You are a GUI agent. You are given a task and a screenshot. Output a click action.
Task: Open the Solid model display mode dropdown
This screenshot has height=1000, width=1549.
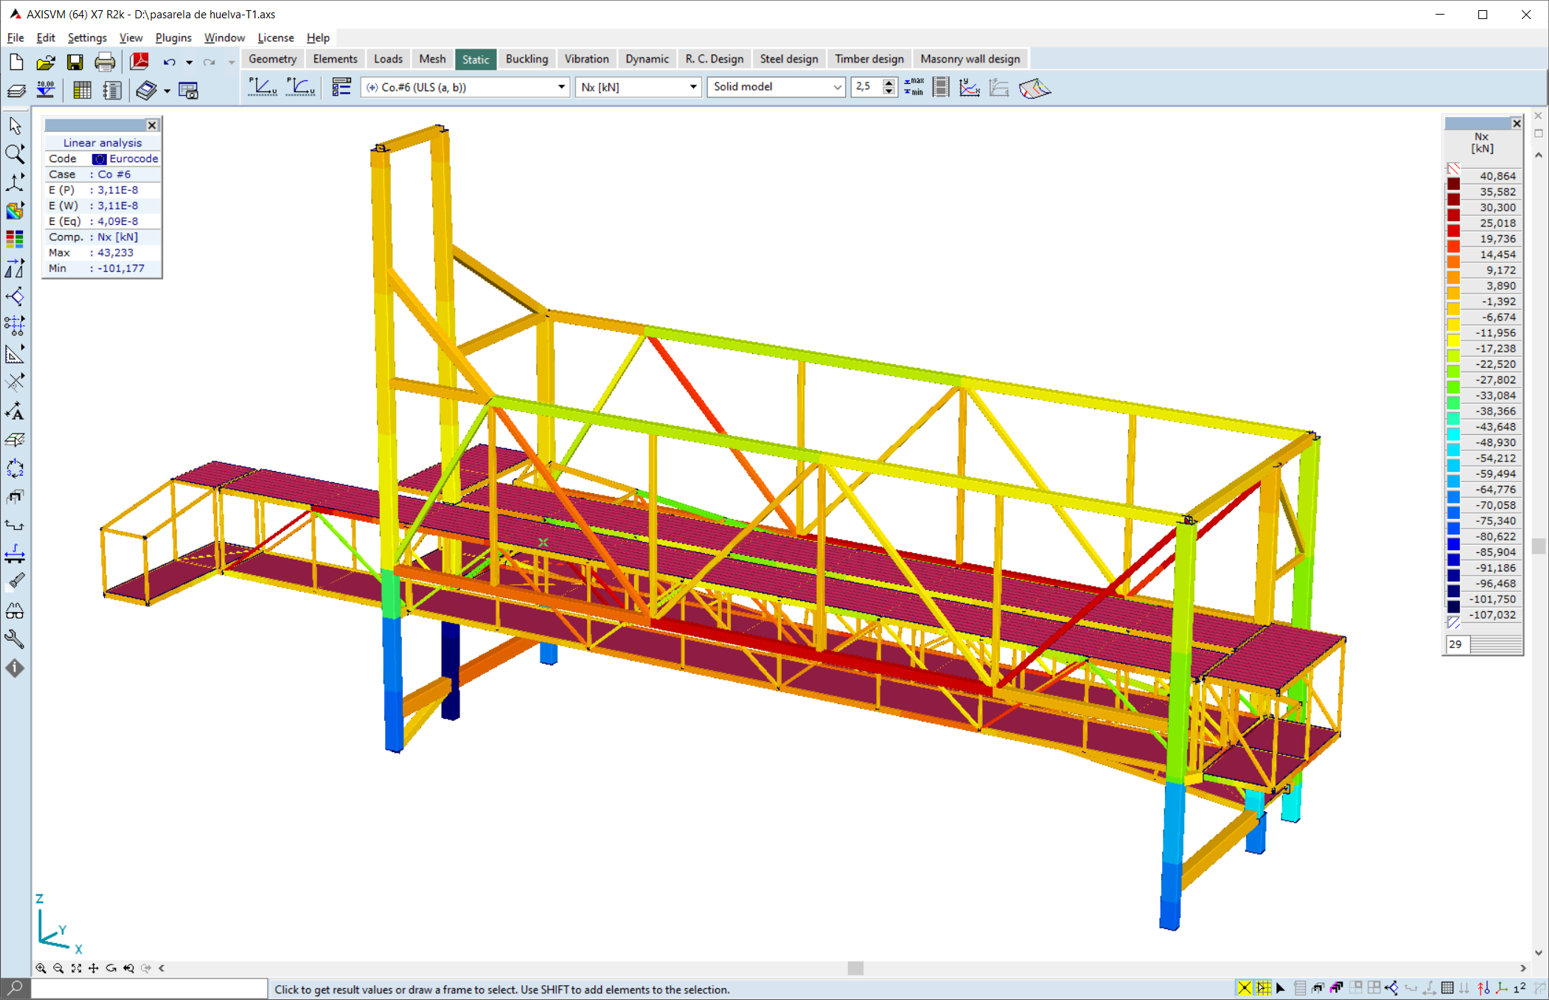(776, 87)
